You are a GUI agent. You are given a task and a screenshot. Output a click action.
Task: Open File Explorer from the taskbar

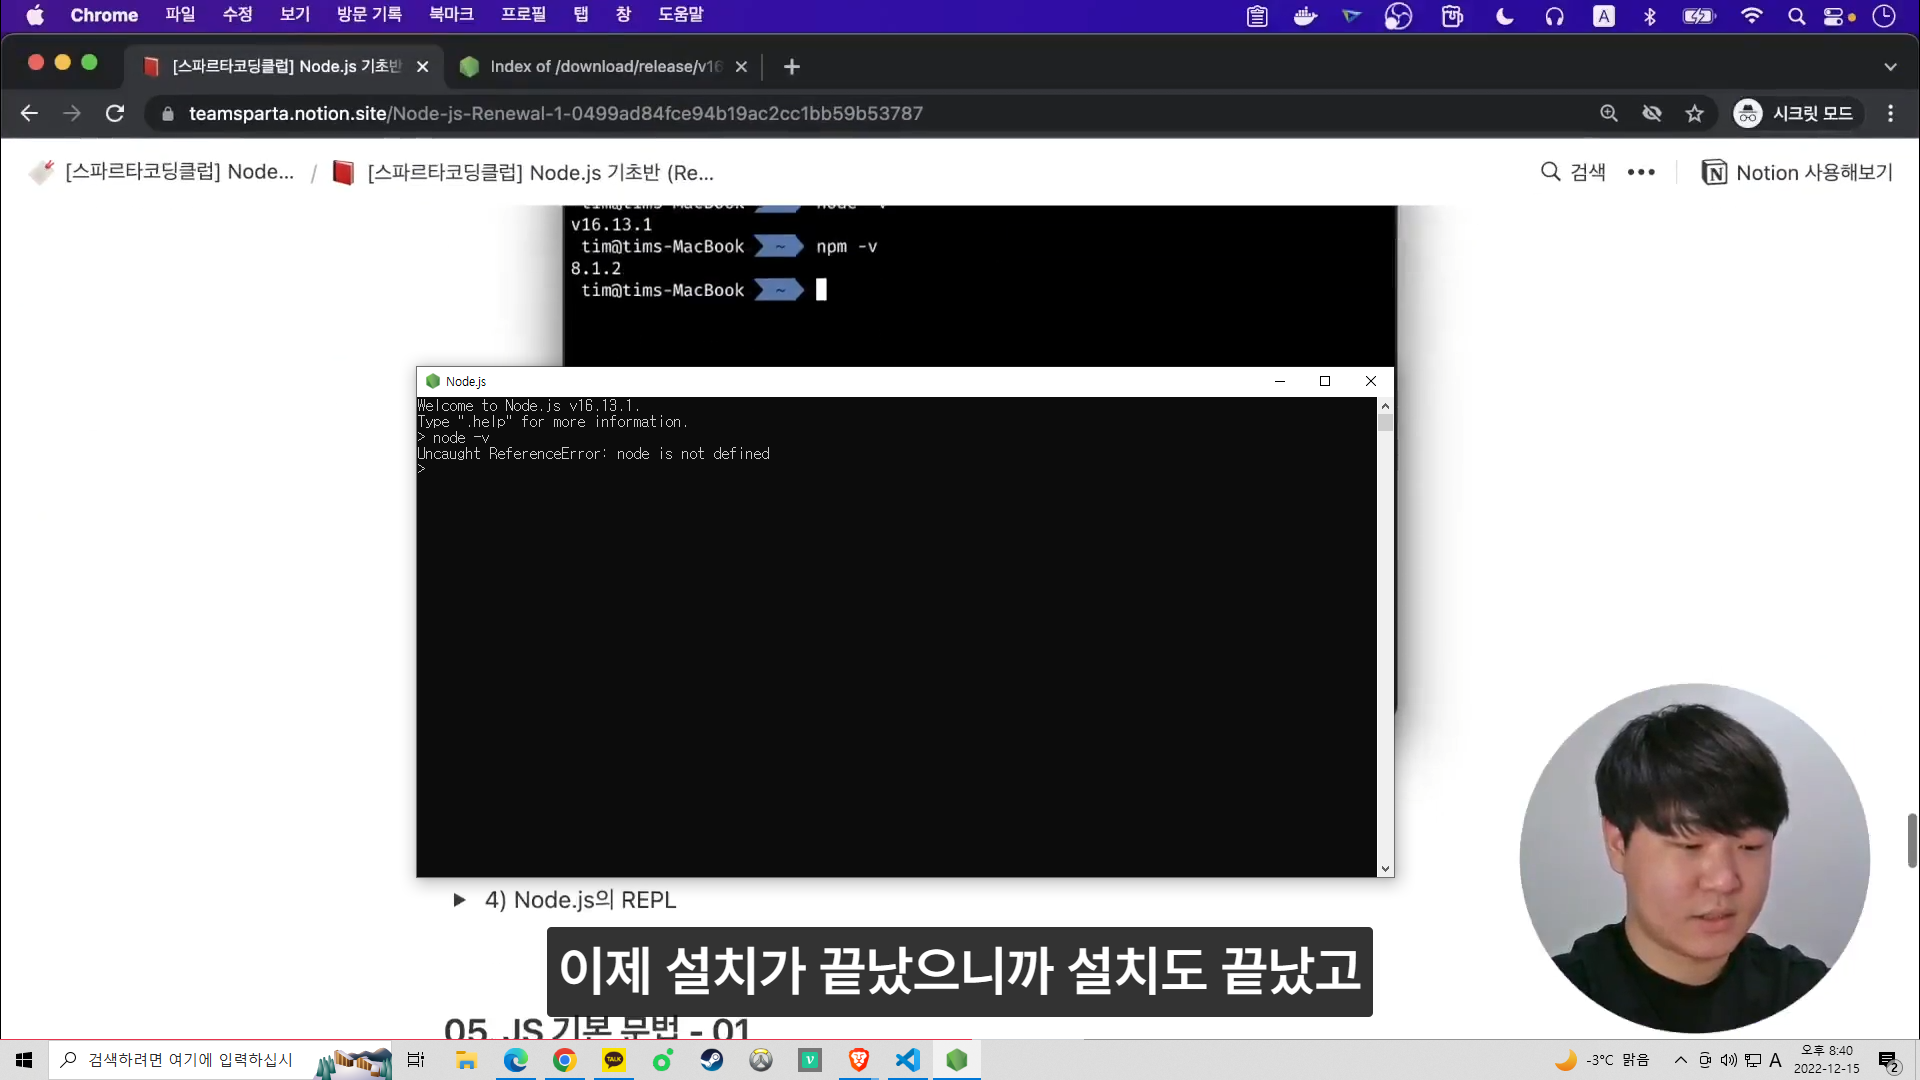pos(466,1060)
